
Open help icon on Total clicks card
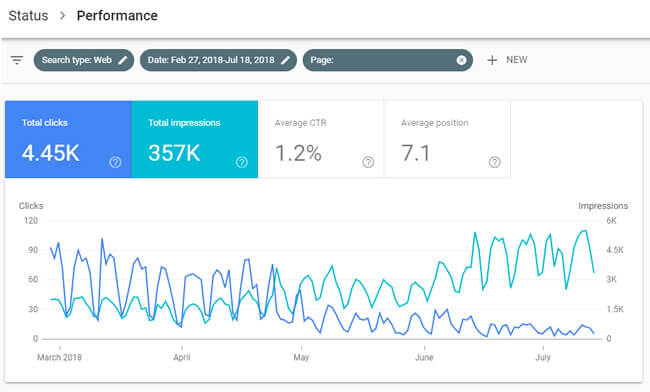point(115,162)
